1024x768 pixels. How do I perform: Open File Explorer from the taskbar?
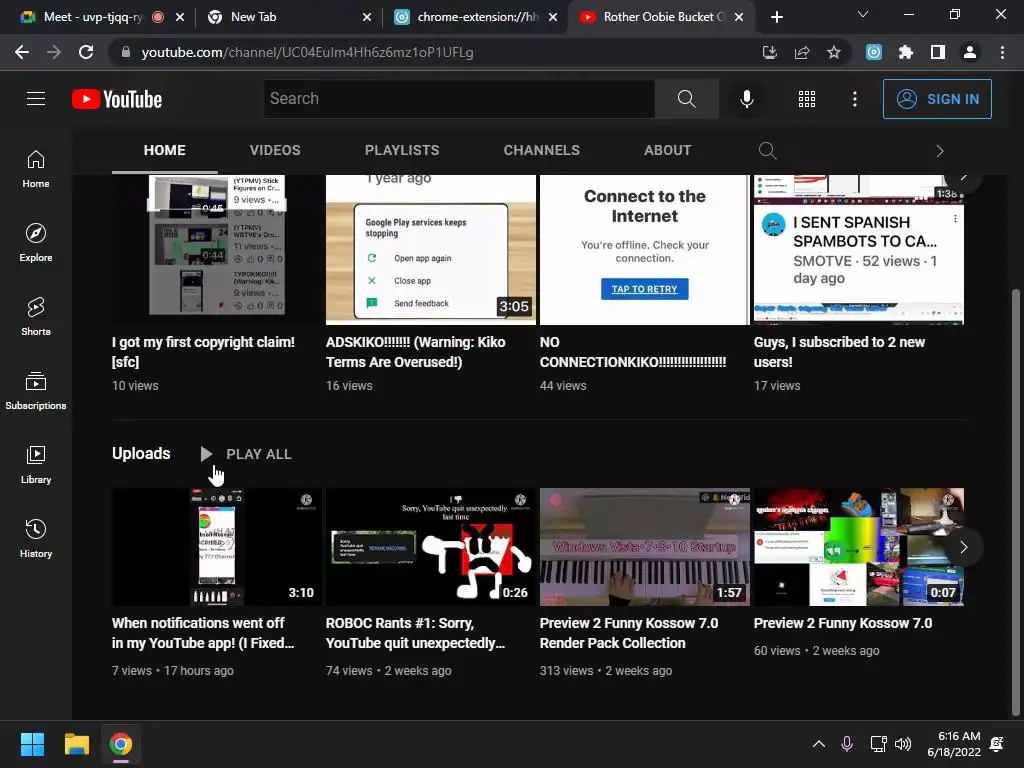[x=76, y=744]
